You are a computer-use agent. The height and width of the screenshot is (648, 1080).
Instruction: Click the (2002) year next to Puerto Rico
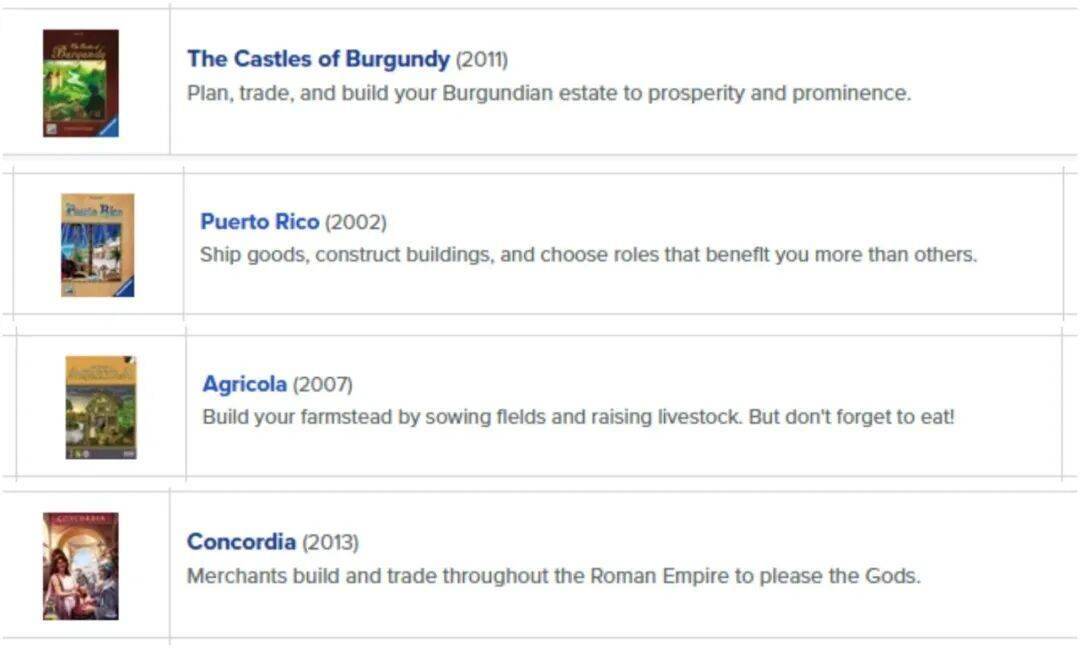(355, 222)
